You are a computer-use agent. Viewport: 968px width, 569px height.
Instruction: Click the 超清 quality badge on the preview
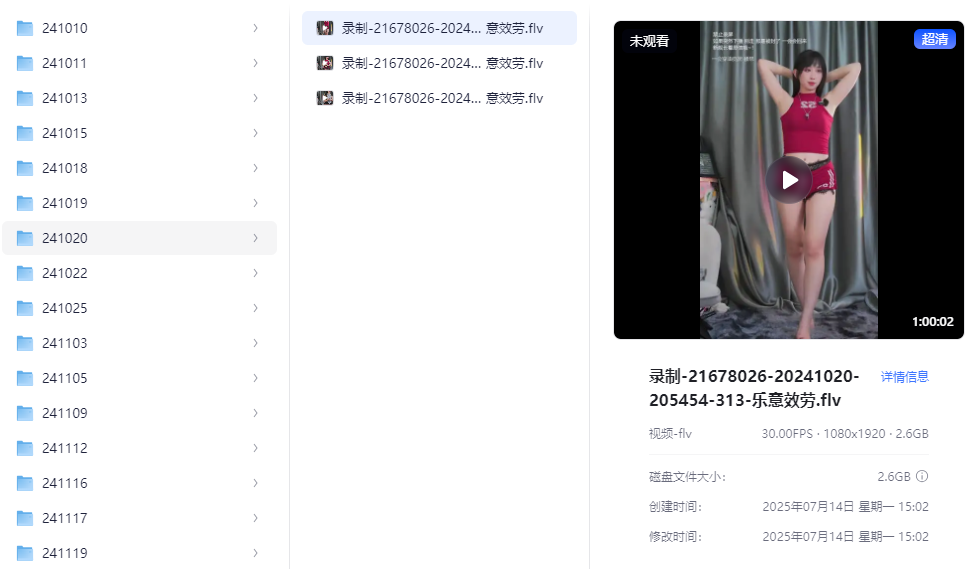tap(935, 39)
